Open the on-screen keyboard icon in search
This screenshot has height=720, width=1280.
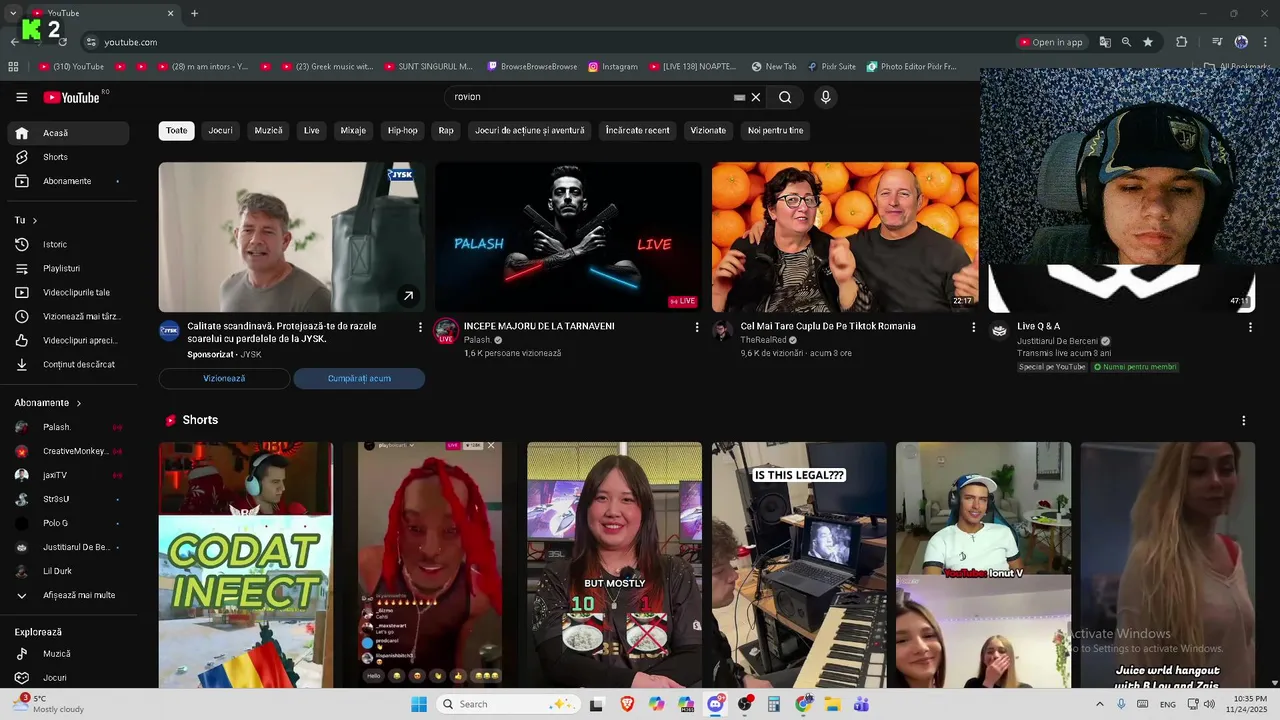(739, 97)
